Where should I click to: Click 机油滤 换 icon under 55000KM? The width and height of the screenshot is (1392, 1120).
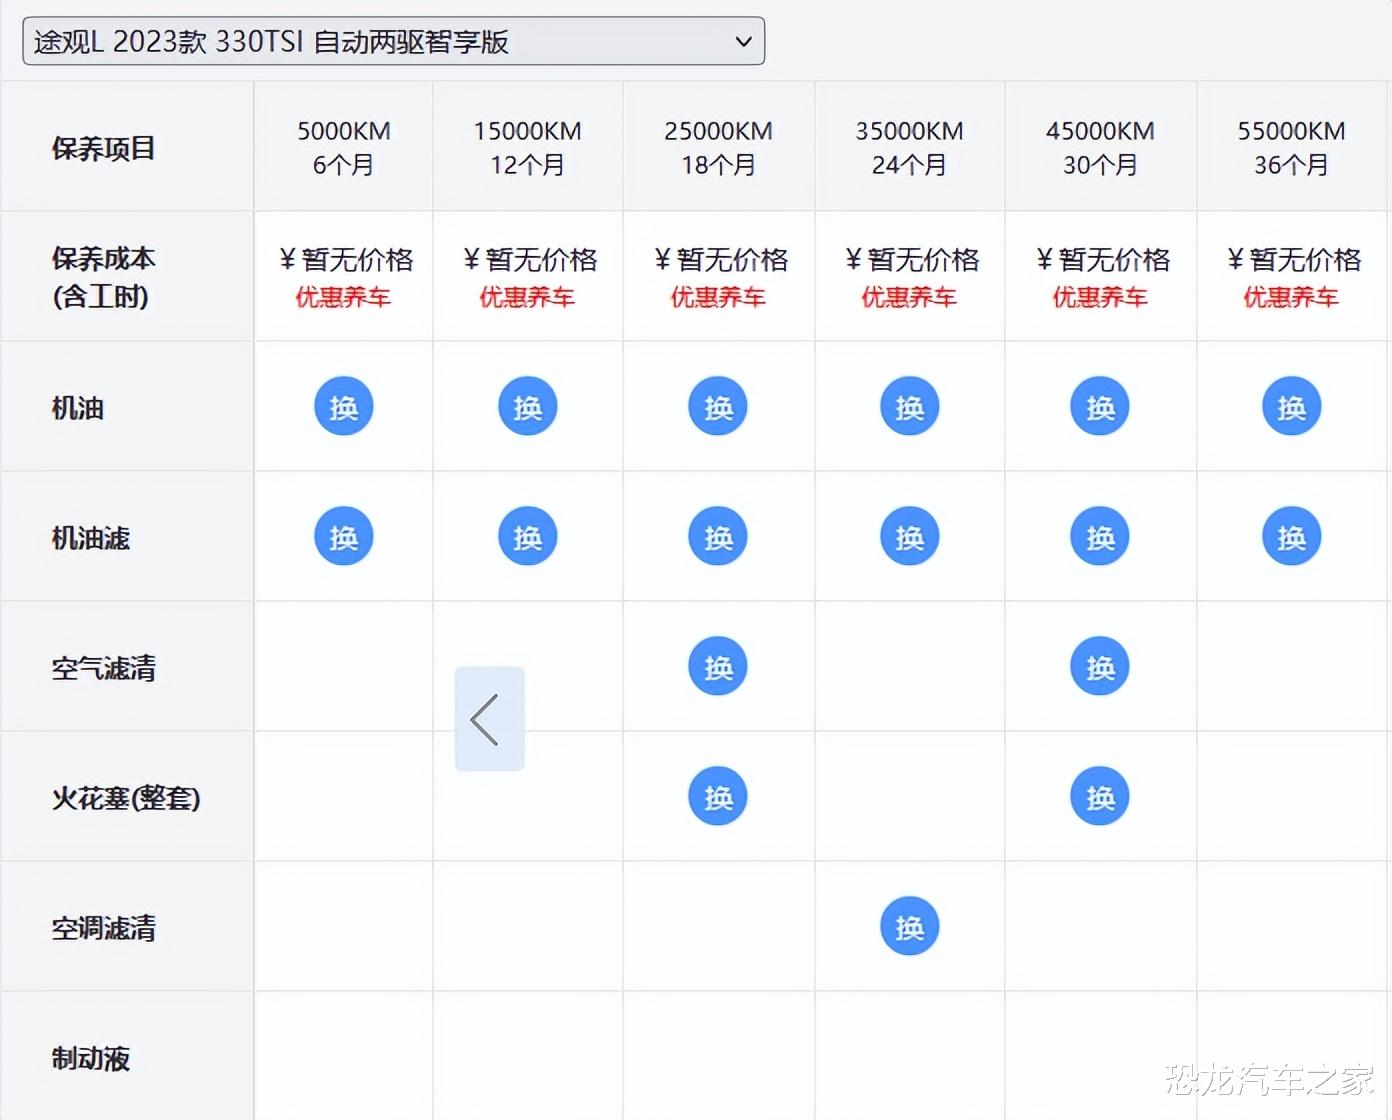coord(1292,537)
